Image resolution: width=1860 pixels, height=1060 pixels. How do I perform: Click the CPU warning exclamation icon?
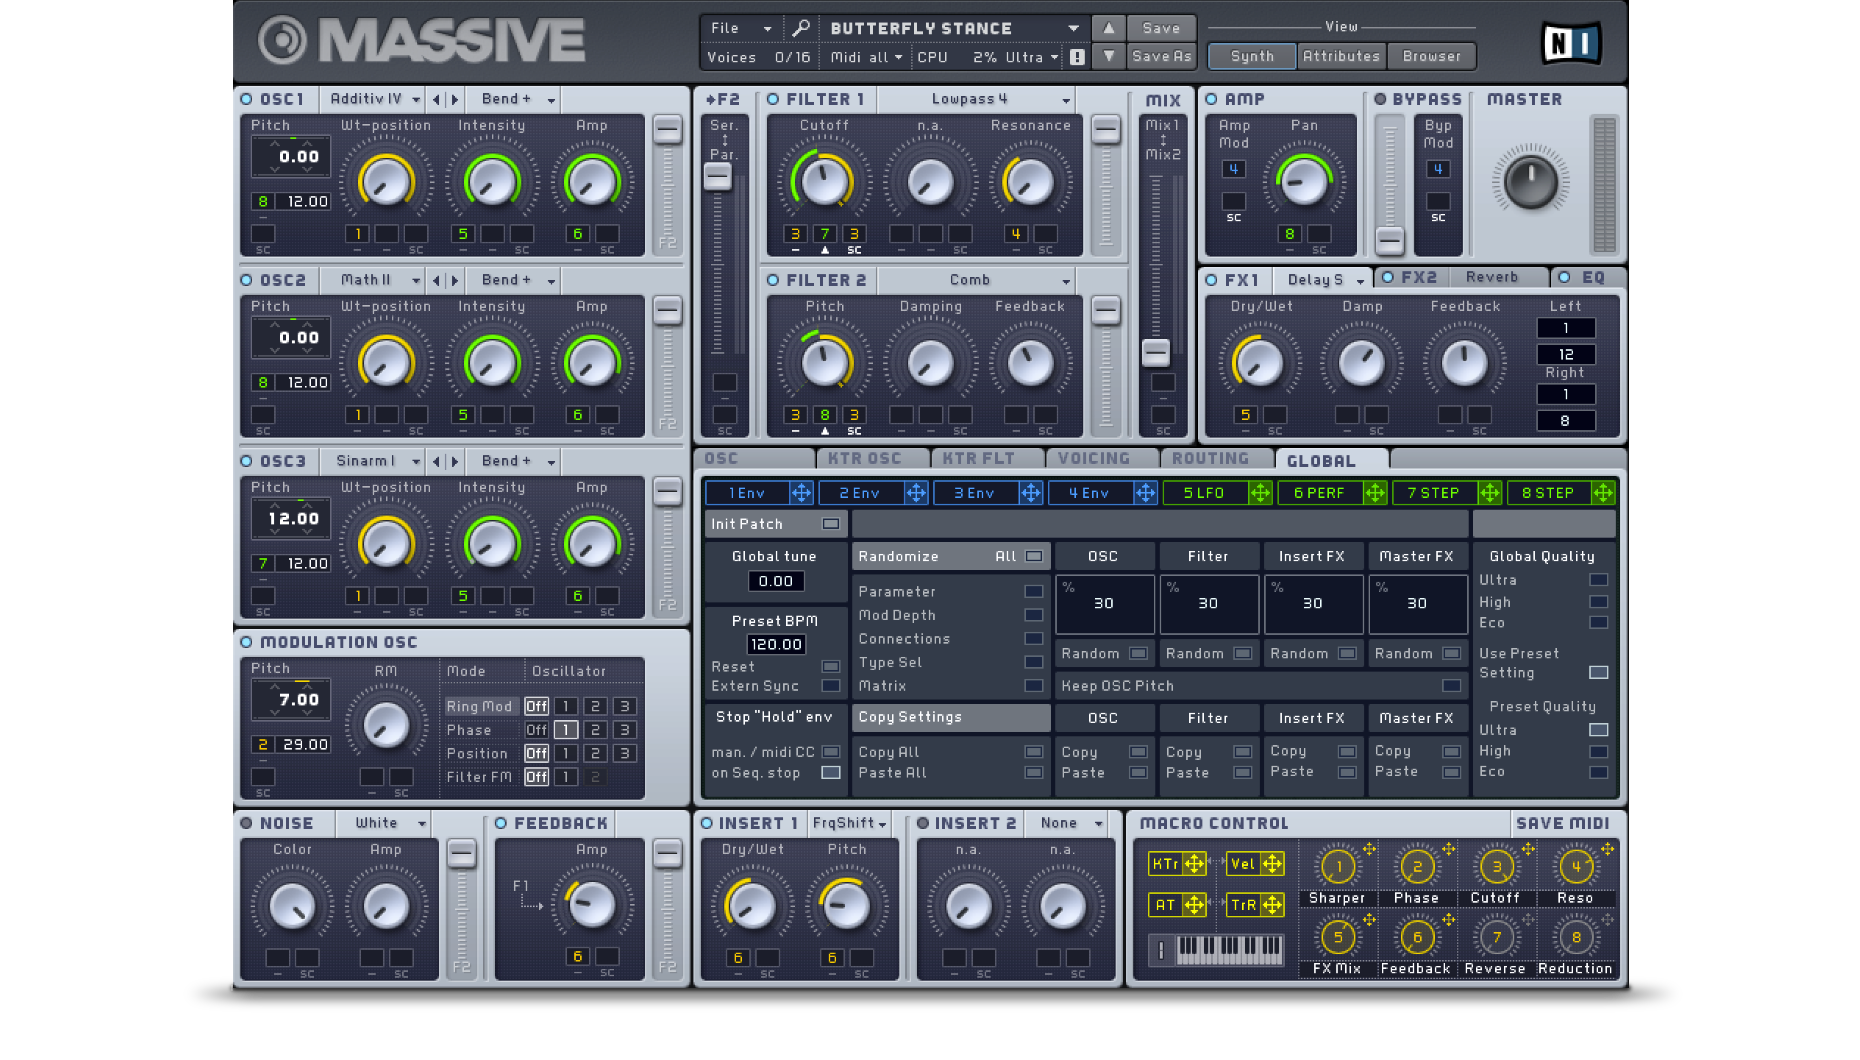(x=1077, y=57)
